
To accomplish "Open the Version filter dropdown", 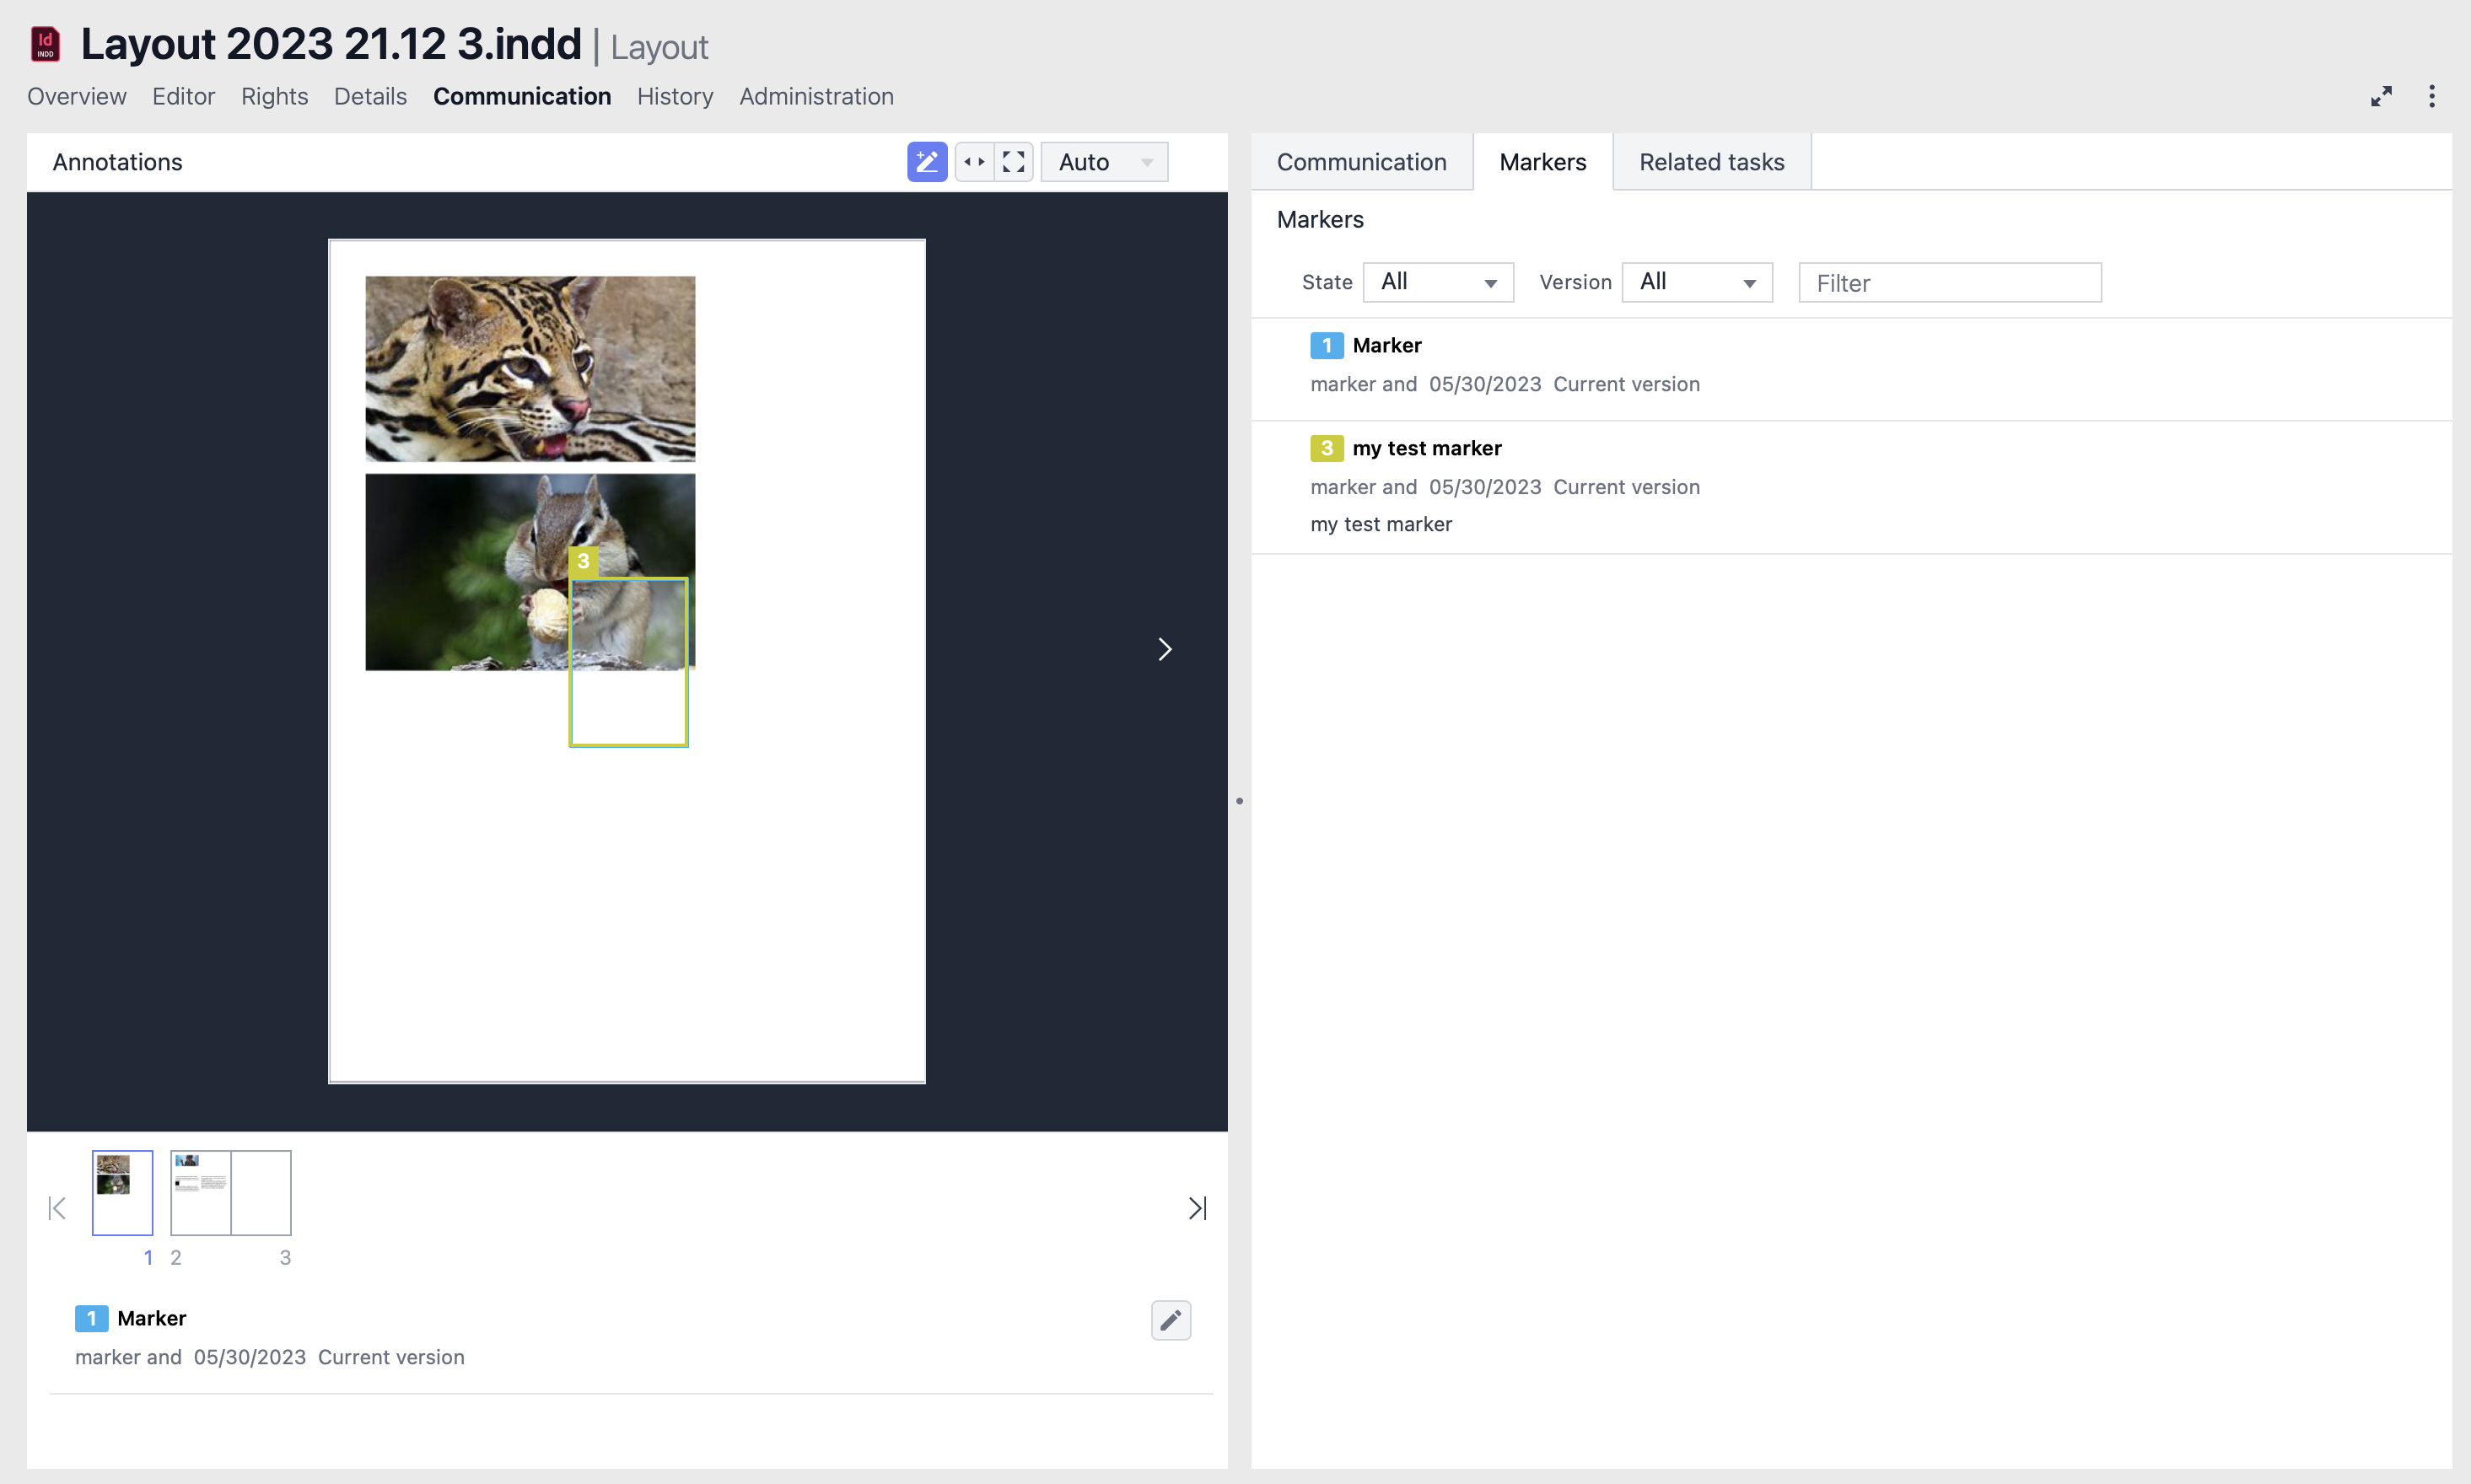I will 1695,282.
